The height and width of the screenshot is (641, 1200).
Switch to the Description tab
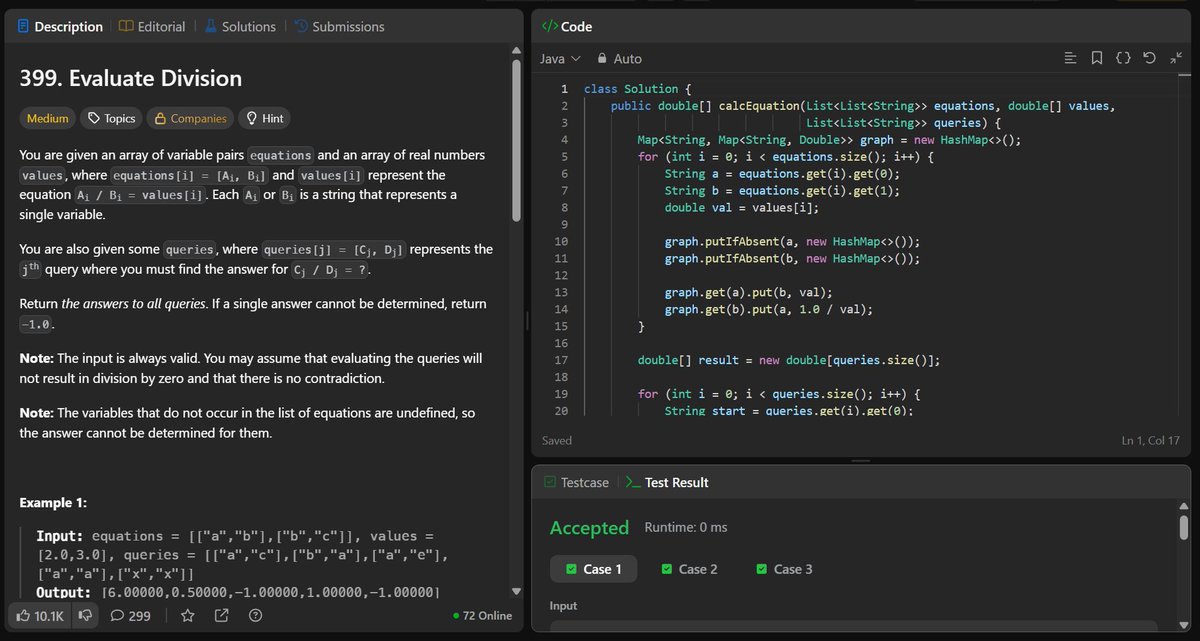coord(60,27)
